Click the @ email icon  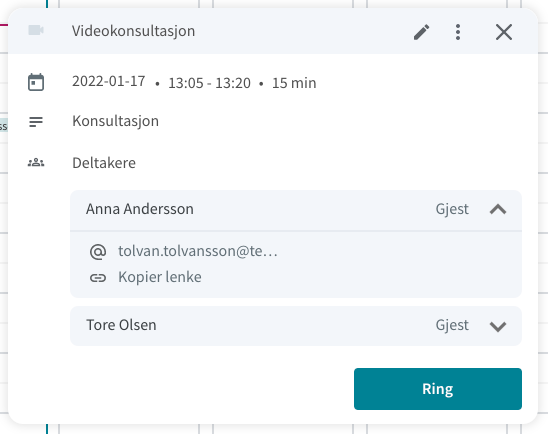[x=98, y=252]
